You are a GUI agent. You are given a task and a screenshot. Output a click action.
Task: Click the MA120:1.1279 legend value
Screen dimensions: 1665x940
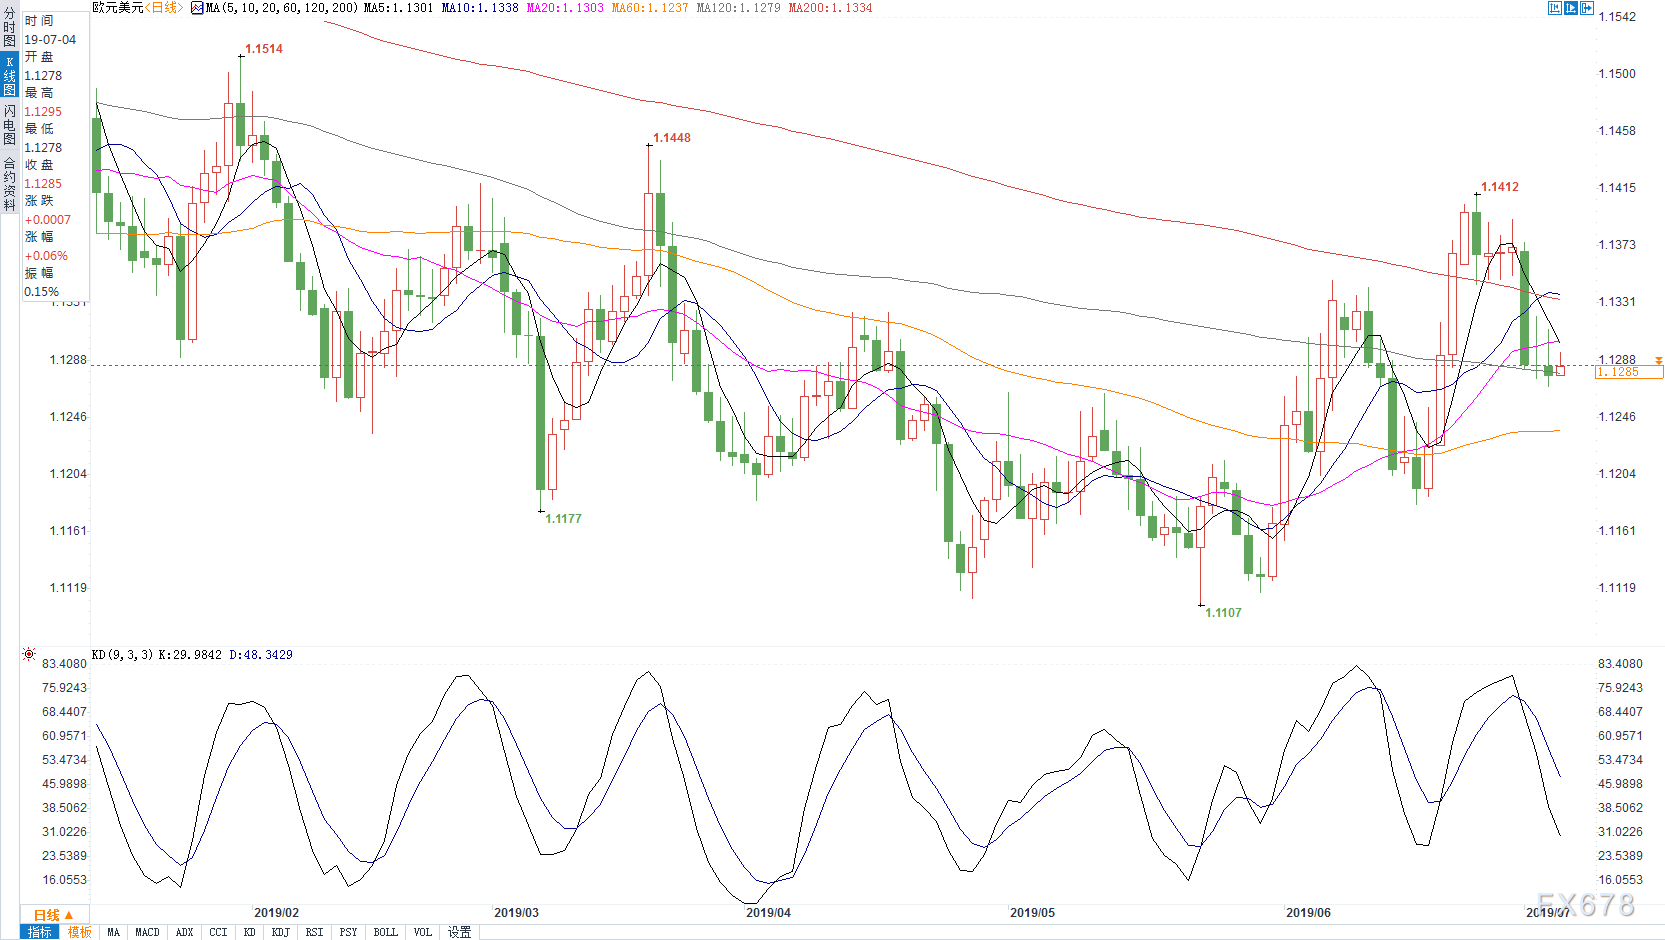click(738, 8)
